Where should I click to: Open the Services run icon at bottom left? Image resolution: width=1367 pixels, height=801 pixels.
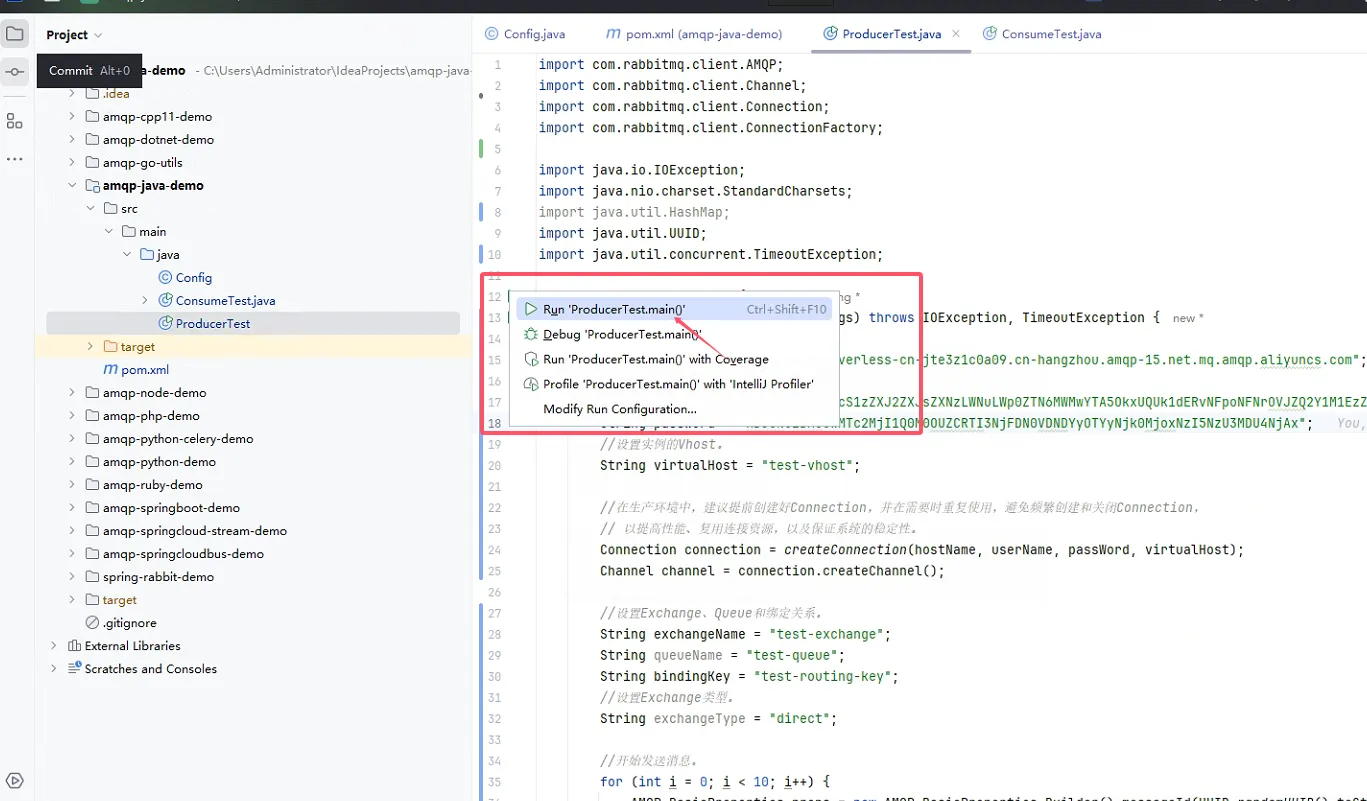(15, 780)
